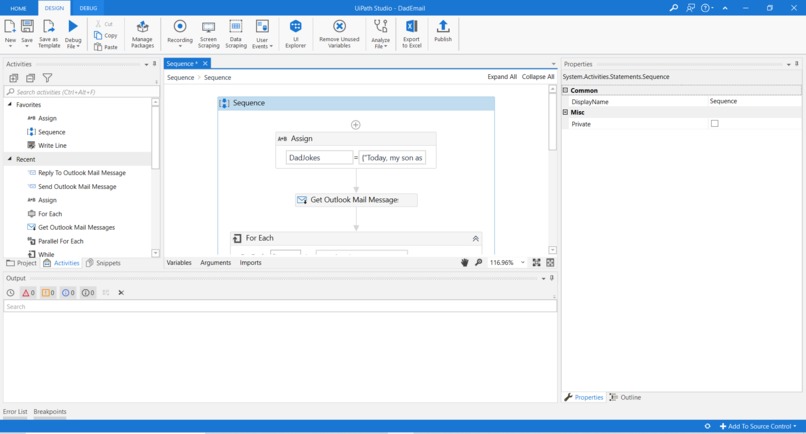Viewport: 806px width, 434px height.
Task: Launch Screen Scraping
Action: (x=209, y=34)
